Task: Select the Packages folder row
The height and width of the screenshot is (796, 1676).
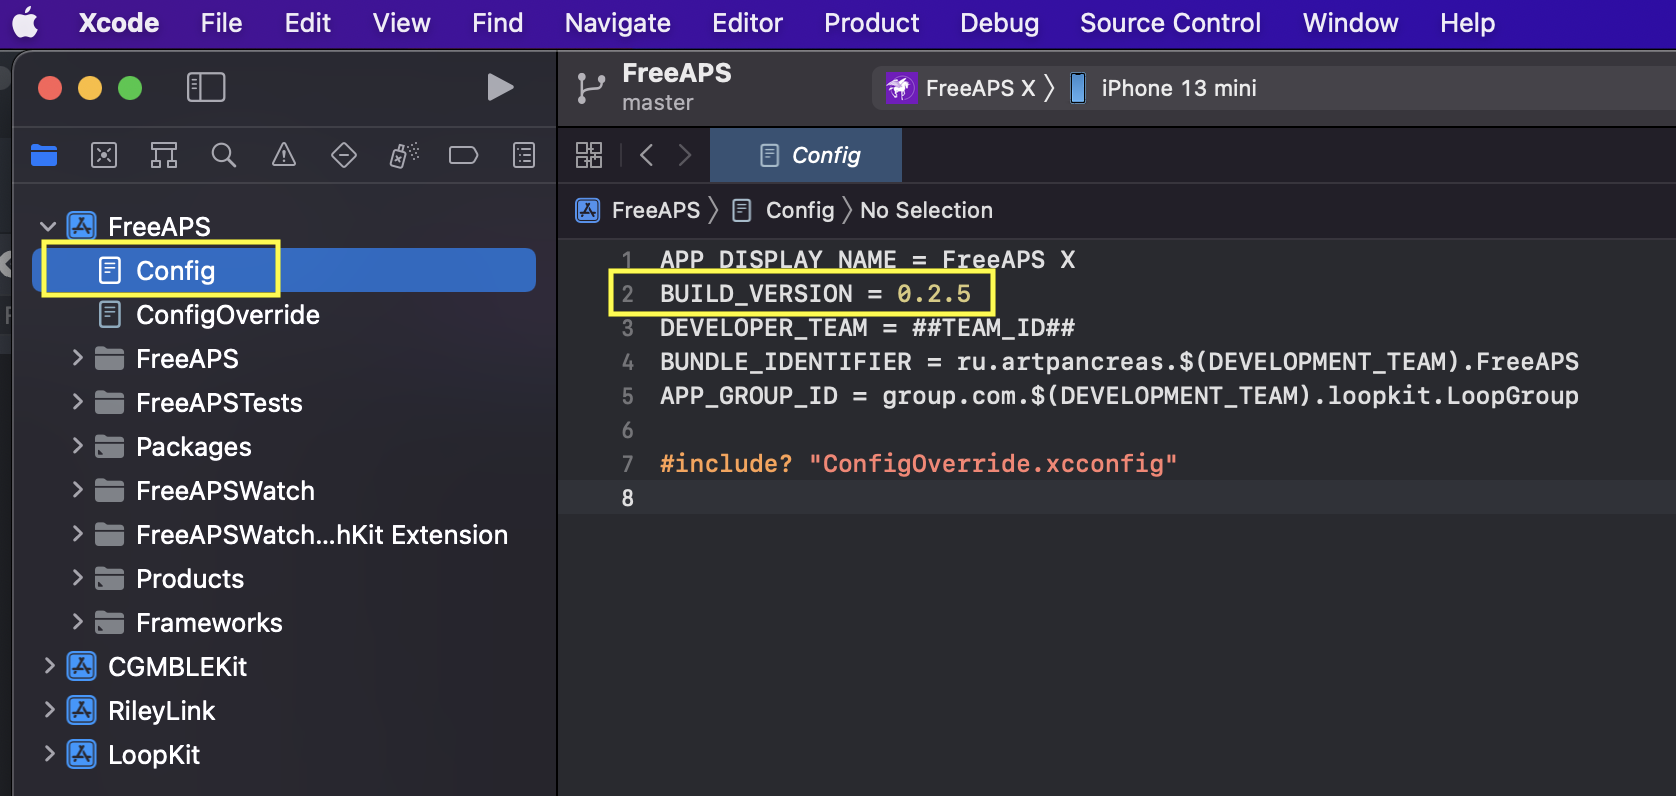Action: (284, 446)
